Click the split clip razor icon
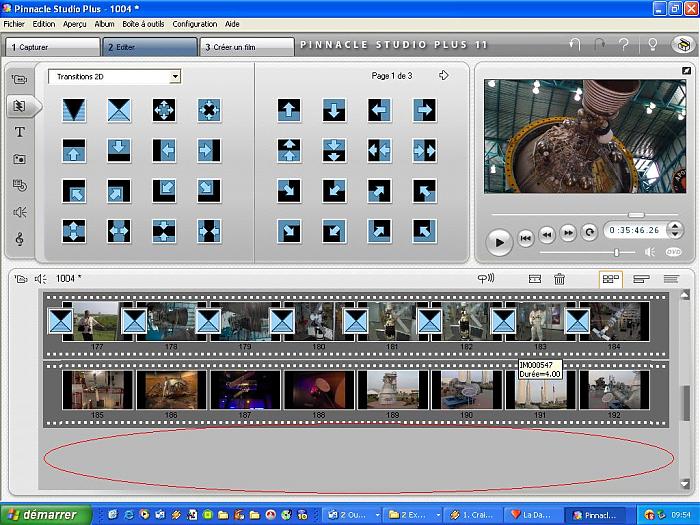The width and height of the screenshot is (700, 525). coord(535,279)
